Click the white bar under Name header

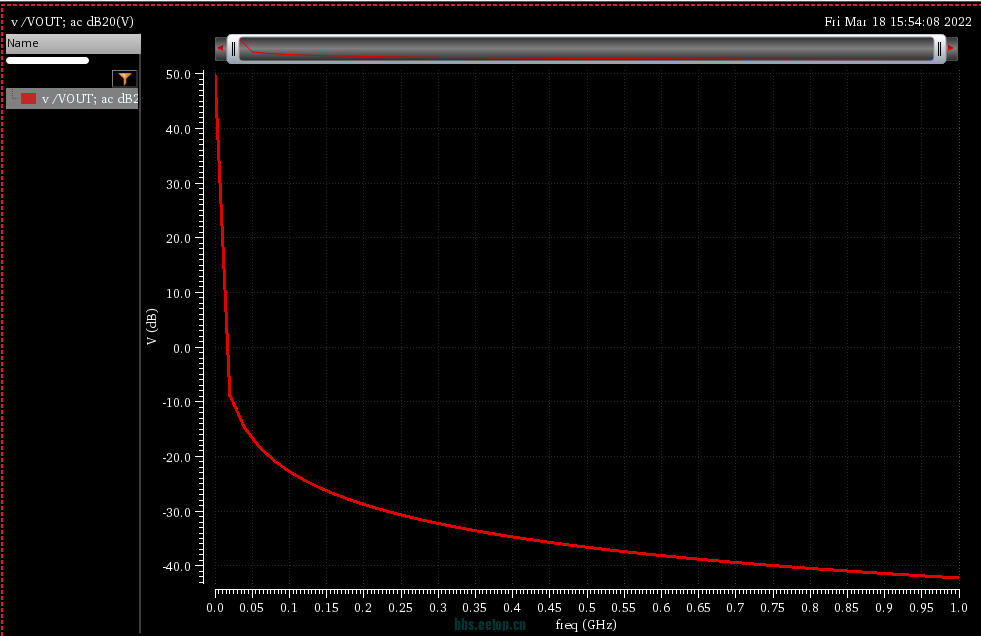47,61
